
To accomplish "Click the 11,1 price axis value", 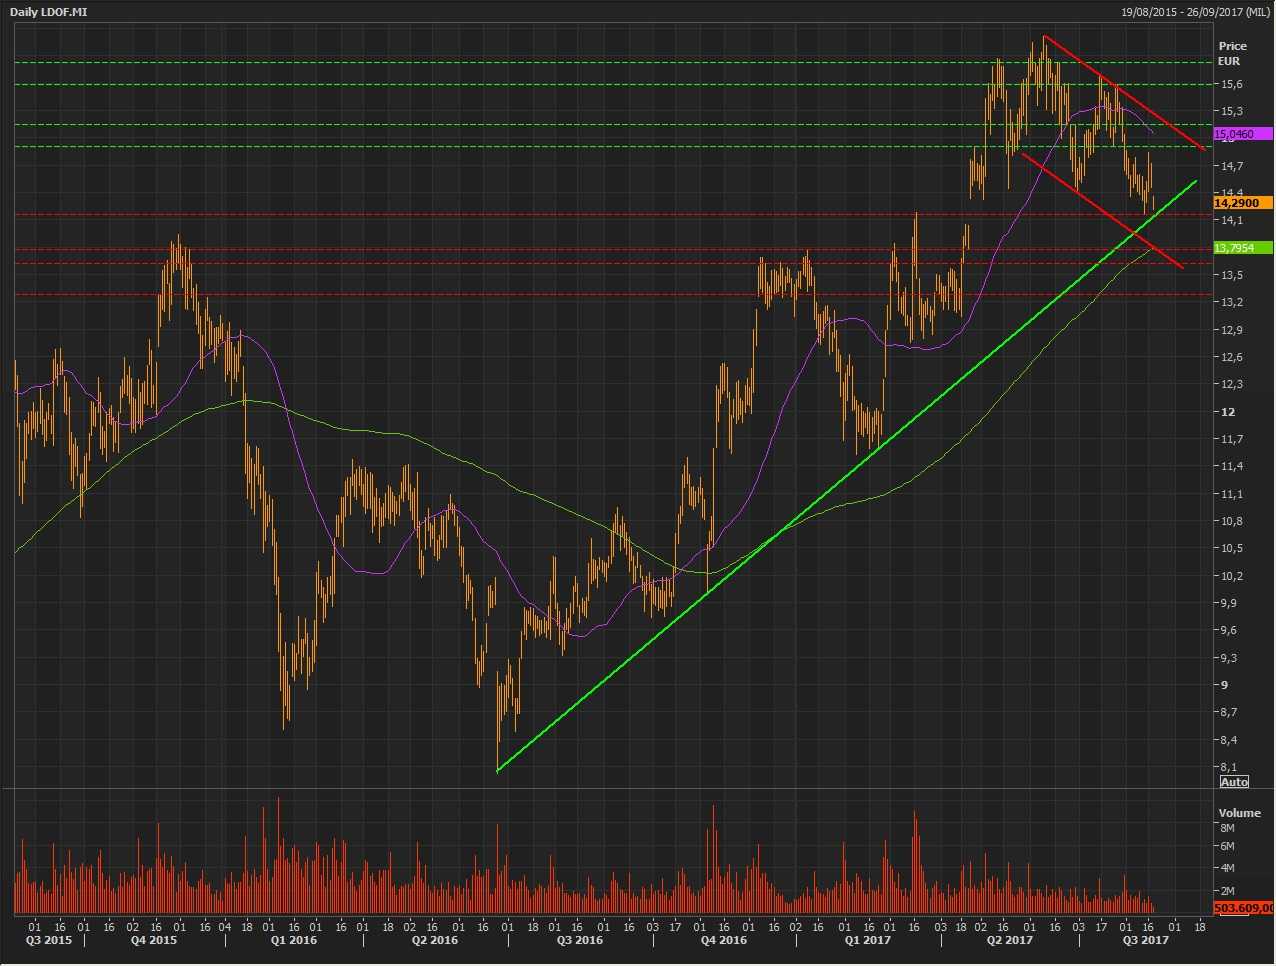I will tap(1231, 494).
